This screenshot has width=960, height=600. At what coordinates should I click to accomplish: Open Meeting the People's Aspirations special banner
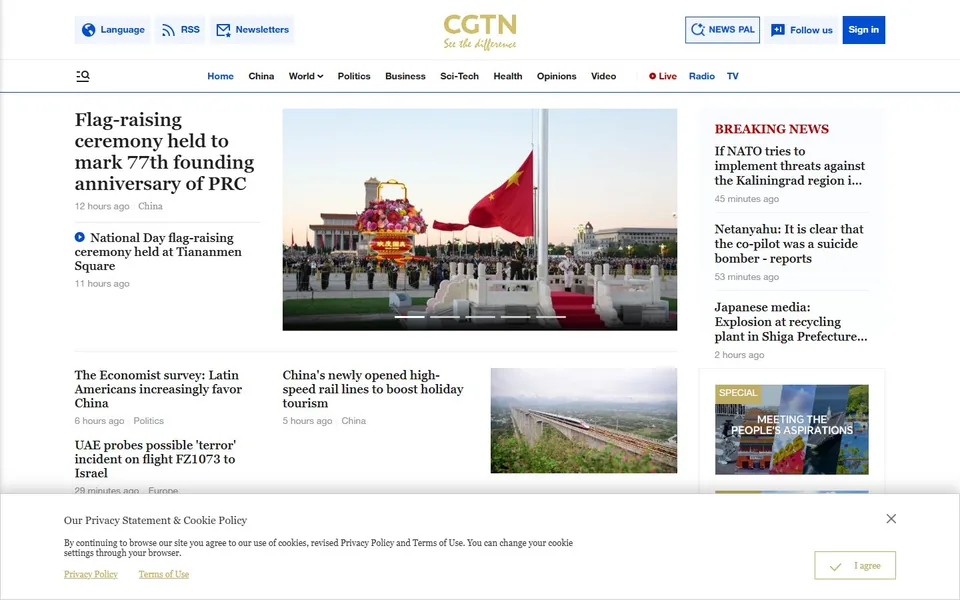(x=791, y=429)
